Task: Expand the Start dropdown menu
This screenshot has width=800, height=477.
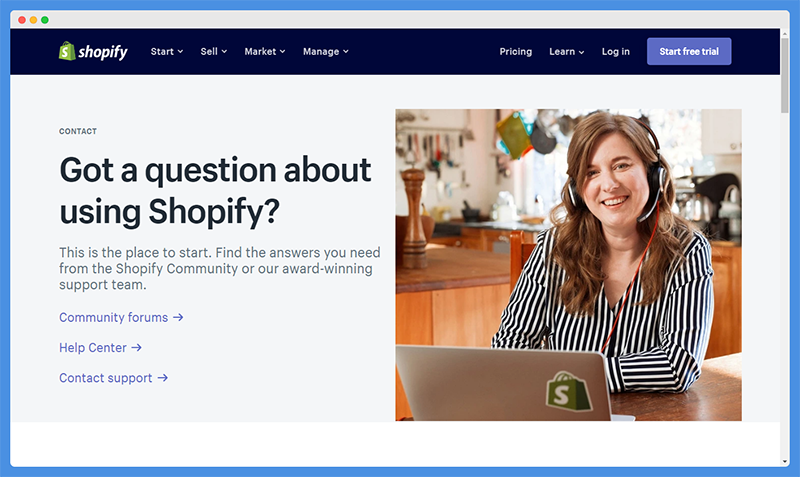Action: (167, 52)
